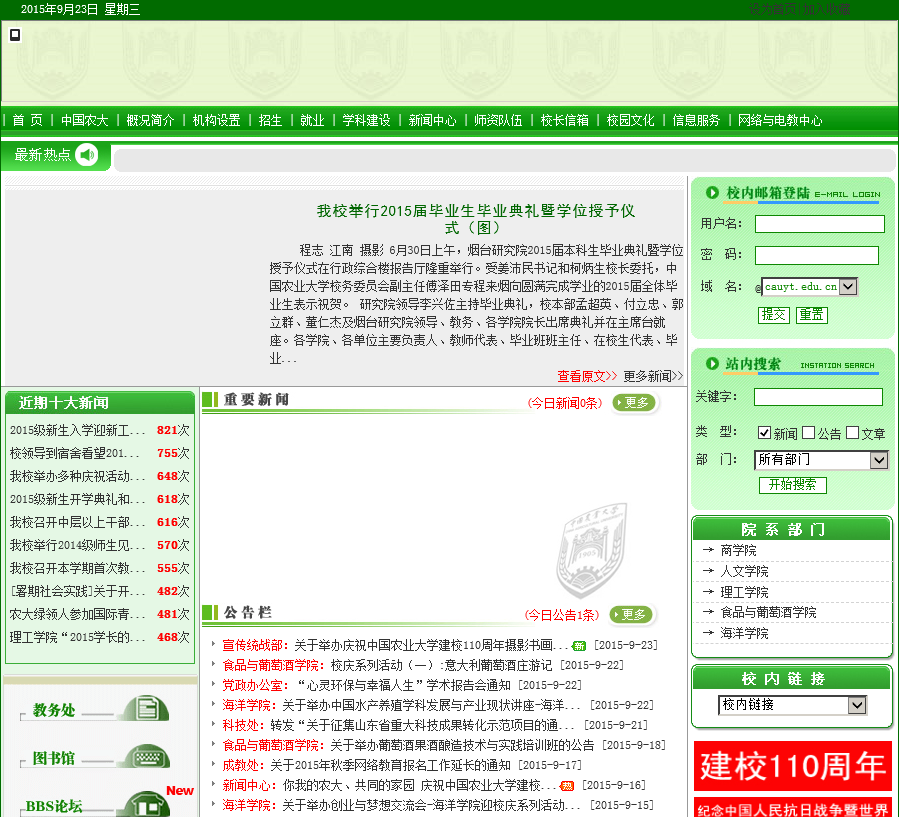Click the speaker icon beside 最新热点
Screen dimensions: 899x817
tap(87, 155)
